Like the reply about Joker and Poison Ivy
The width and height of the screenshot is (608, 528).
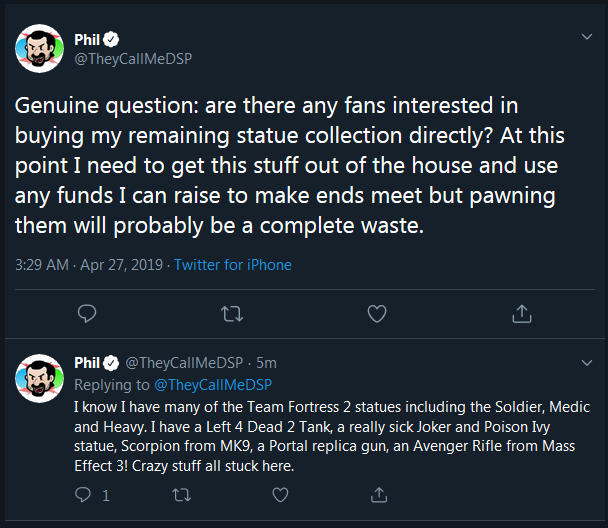coord(280,495)
